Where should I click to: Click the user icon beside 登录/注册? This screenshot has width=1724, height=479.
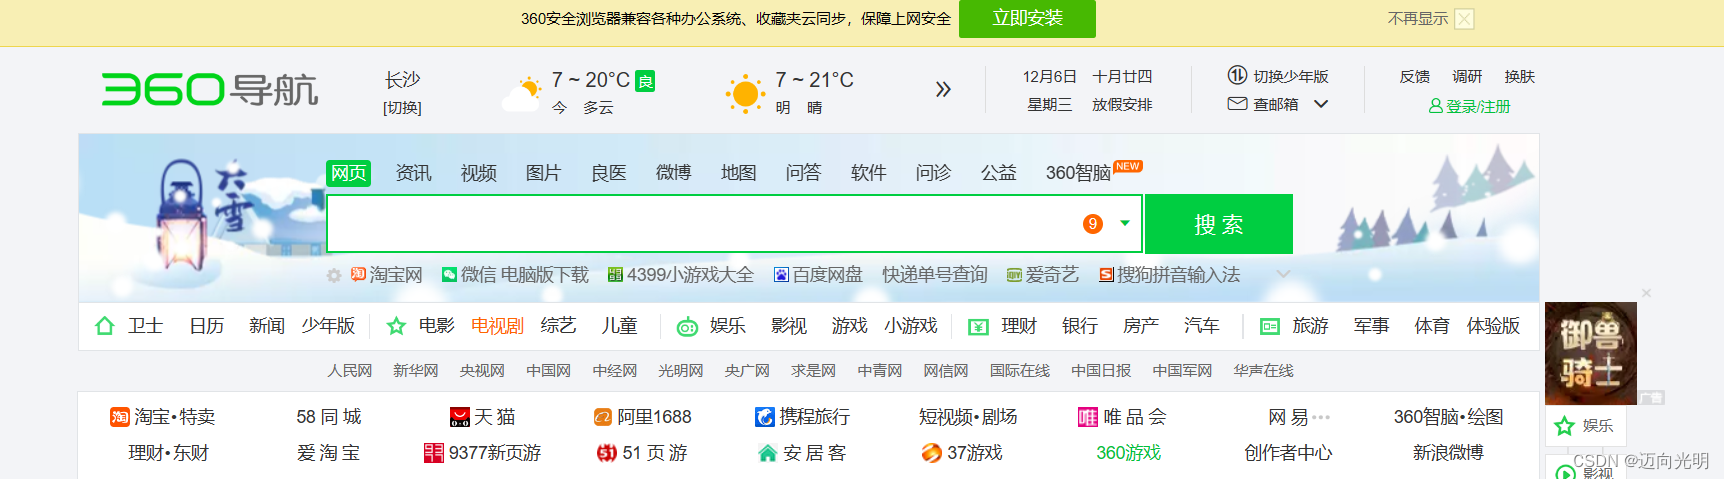point(1435,106)
